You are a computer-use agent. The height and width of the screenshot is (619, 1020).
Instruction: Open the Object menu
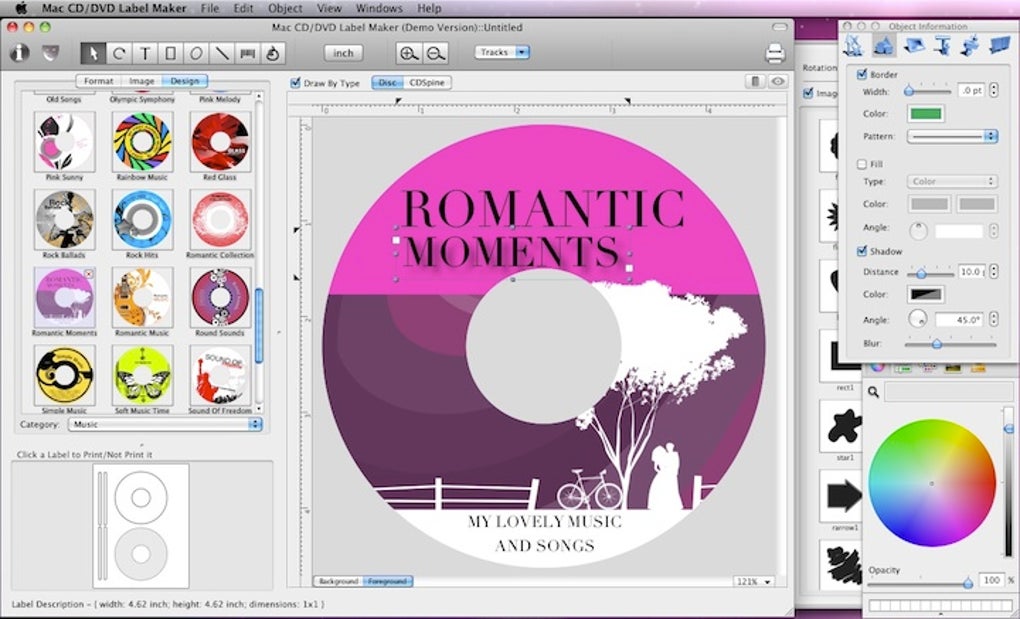tap(285, 8)
